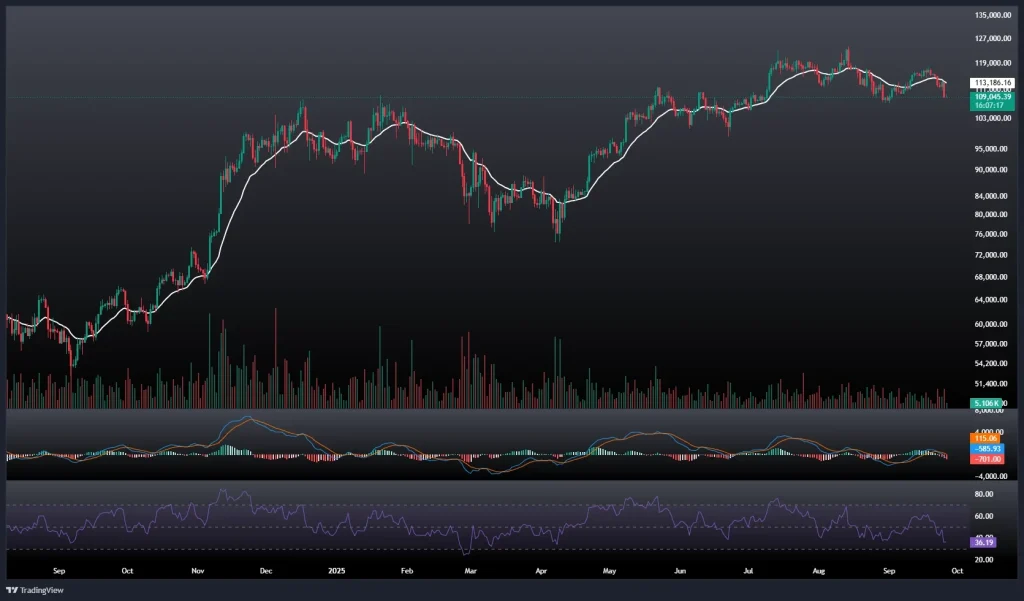Click the 16:07:17 candle countdown timer
This screenshot has height=601, width=1024.
tap(989, 105)
